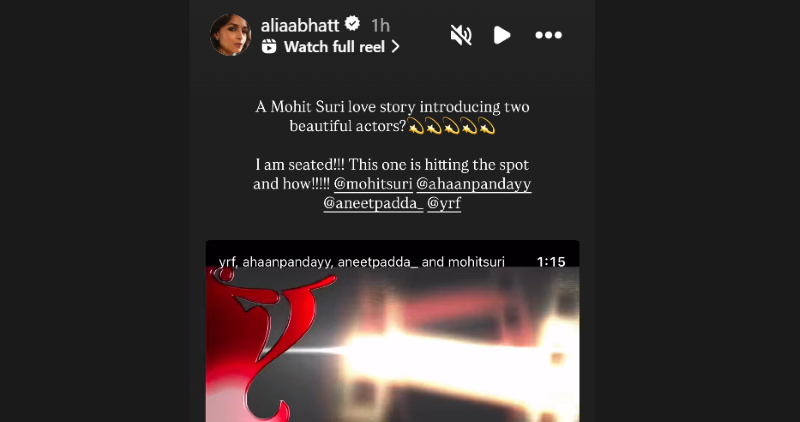Image resolution: width=800 pixels, height=422 pixels.
Task: Click the reel authors line starting with yrf
Action: pos(362,262)
